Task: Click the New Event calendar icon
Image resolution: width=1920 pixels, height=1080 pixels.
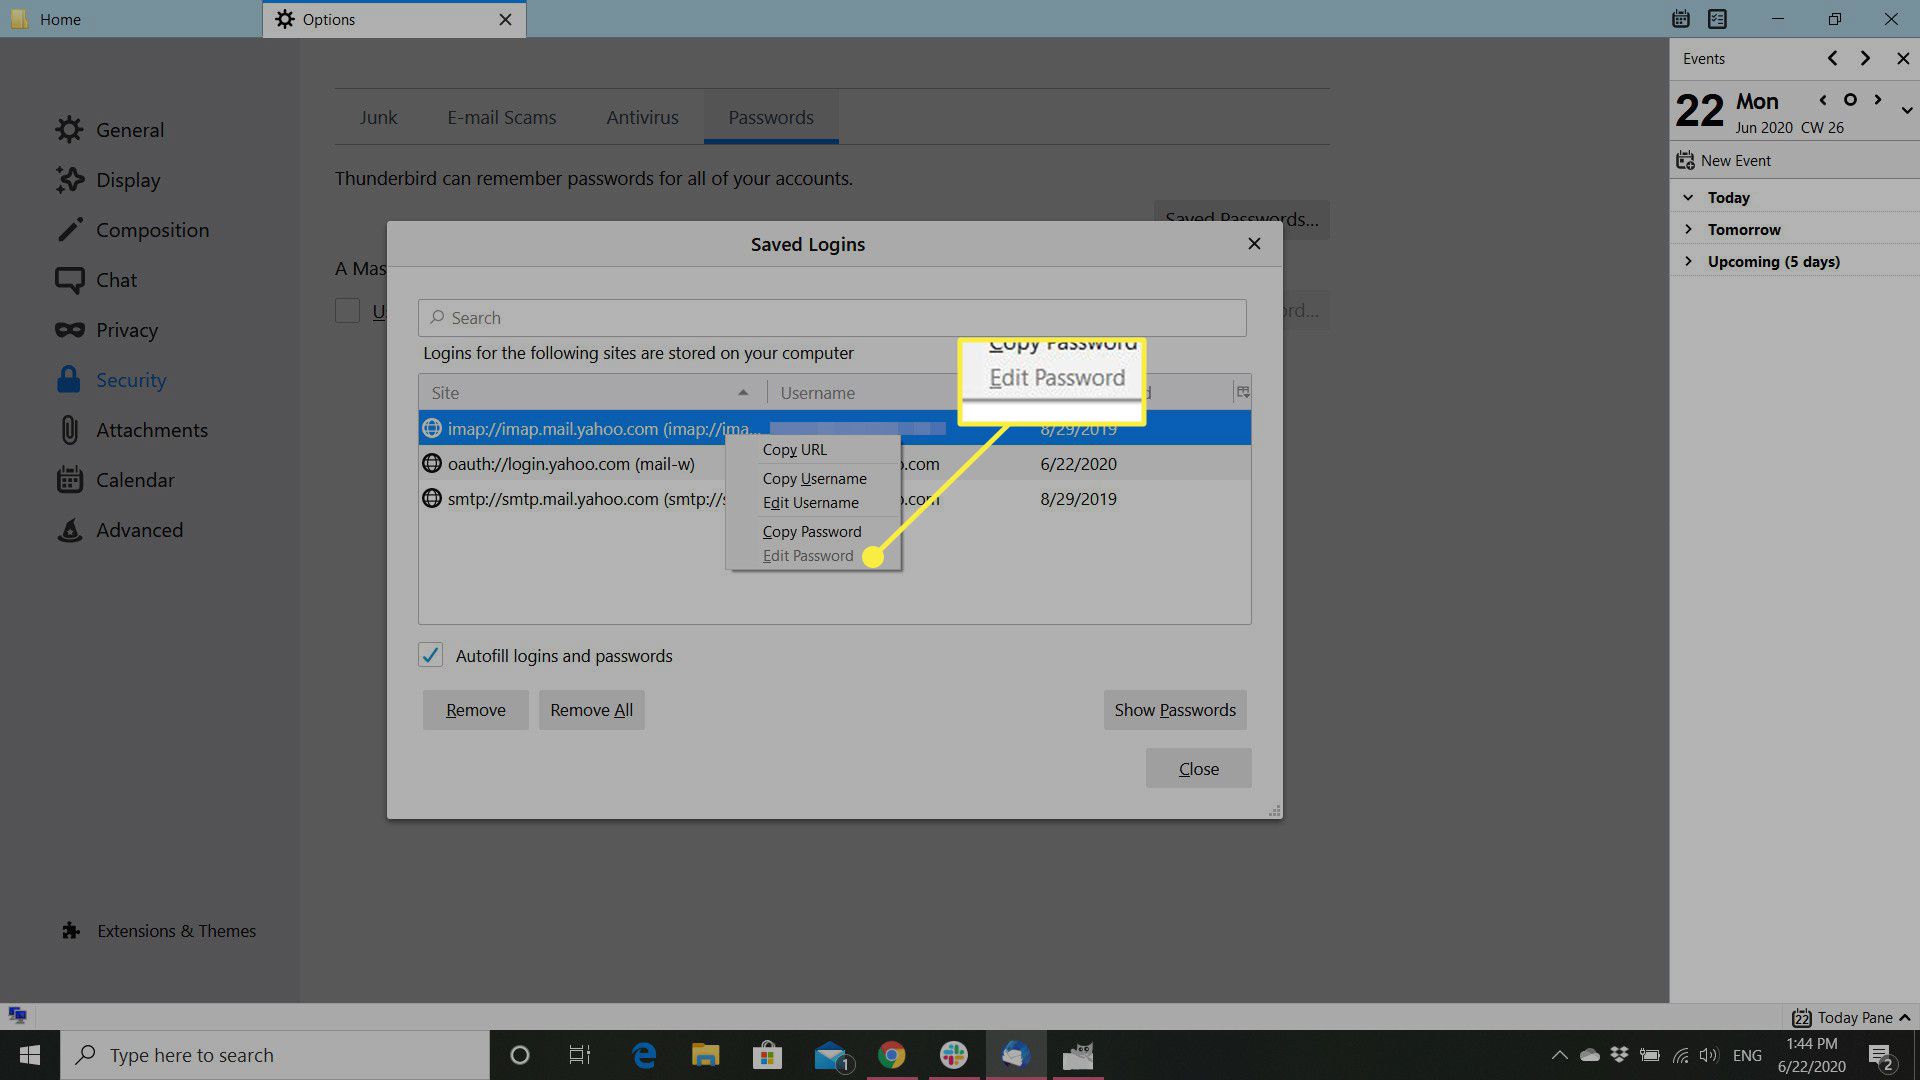Action: (x=1685, y=160)
